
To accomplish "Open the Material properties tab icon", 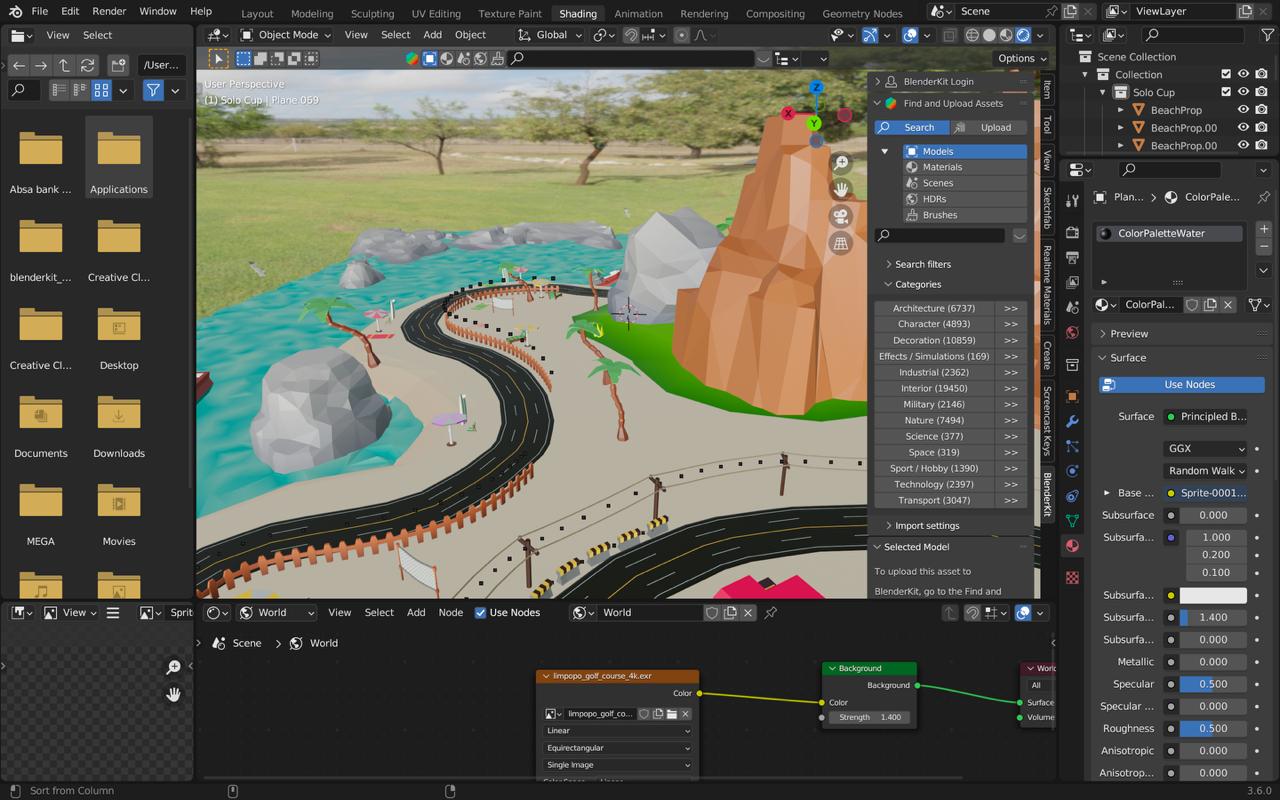I will tap(1072, 546).
